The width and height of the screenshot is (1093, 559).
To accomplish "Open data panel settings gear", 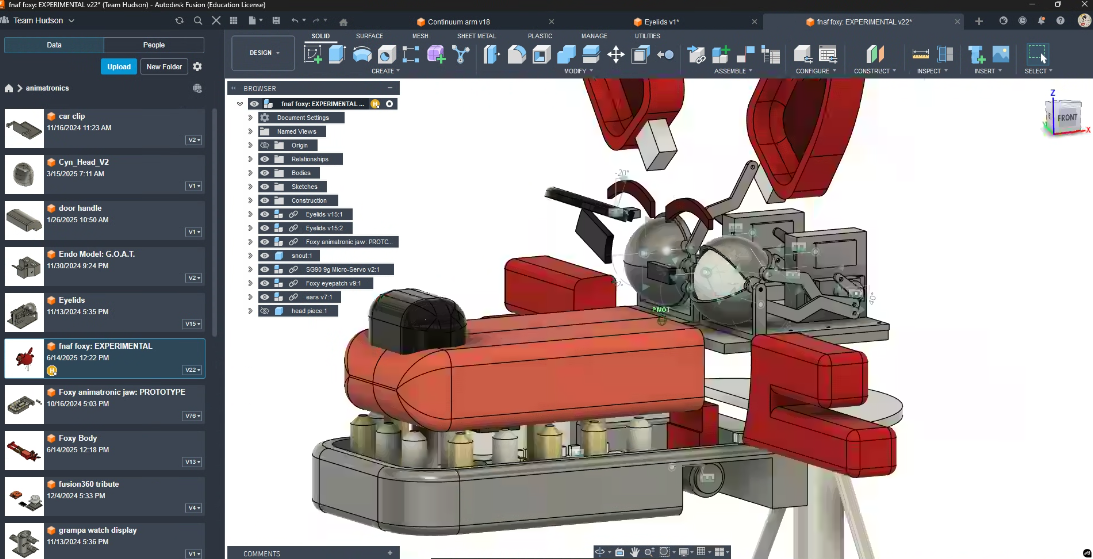I will tap(197, 67).
